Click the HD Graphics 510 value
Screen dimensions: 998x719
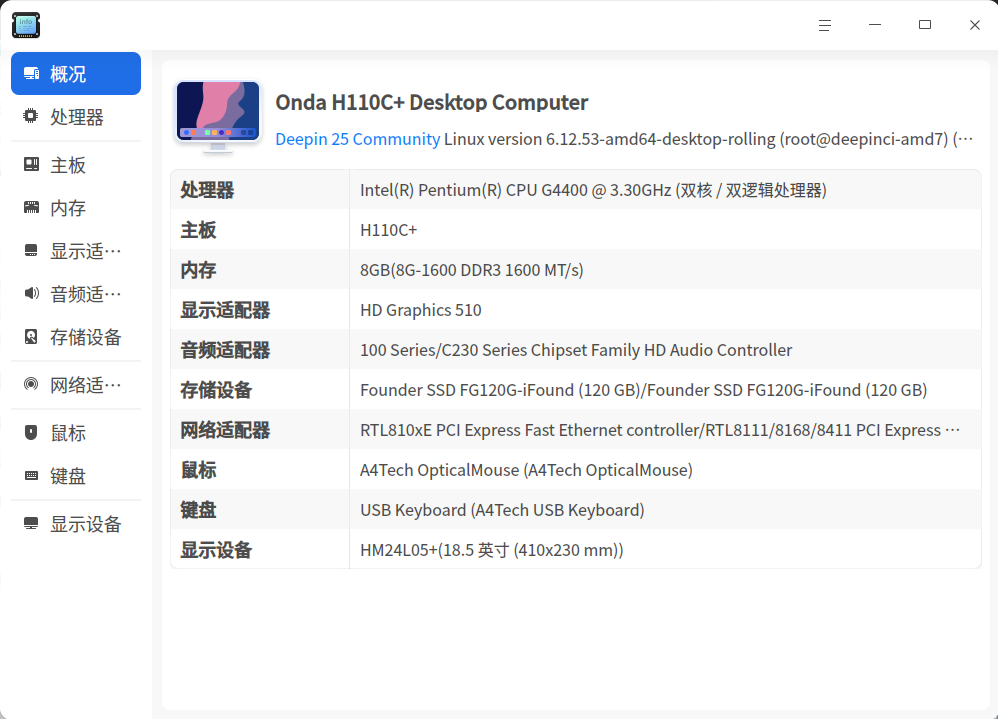tap(421, 311)
